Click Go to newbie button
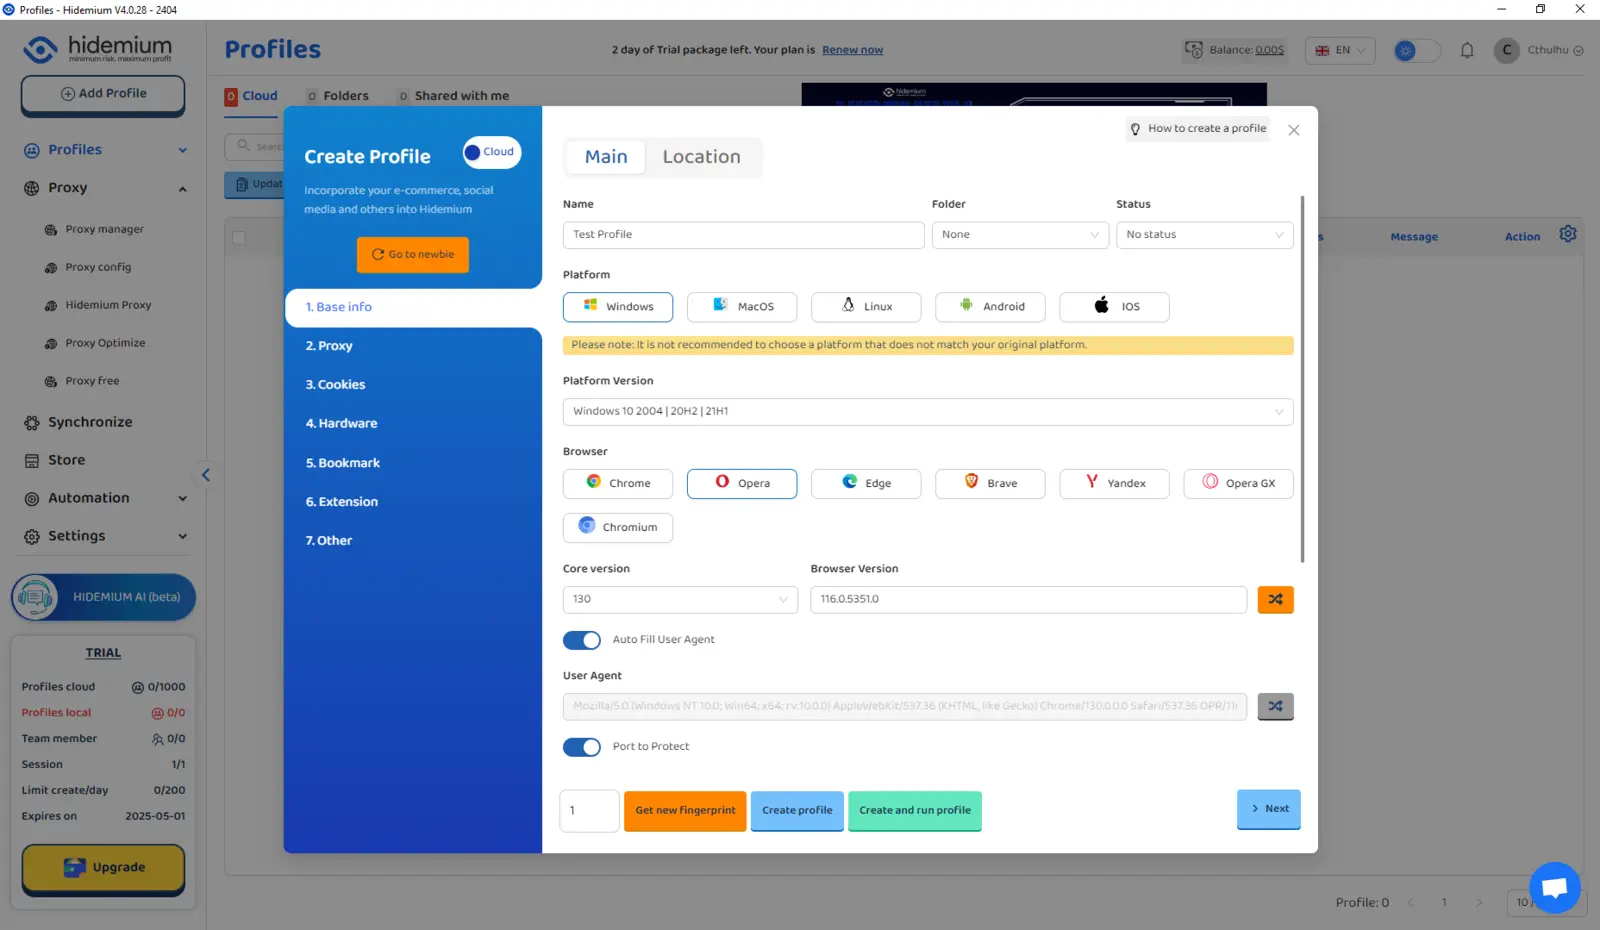The image size is (1600, 930). tap(413, 255)
